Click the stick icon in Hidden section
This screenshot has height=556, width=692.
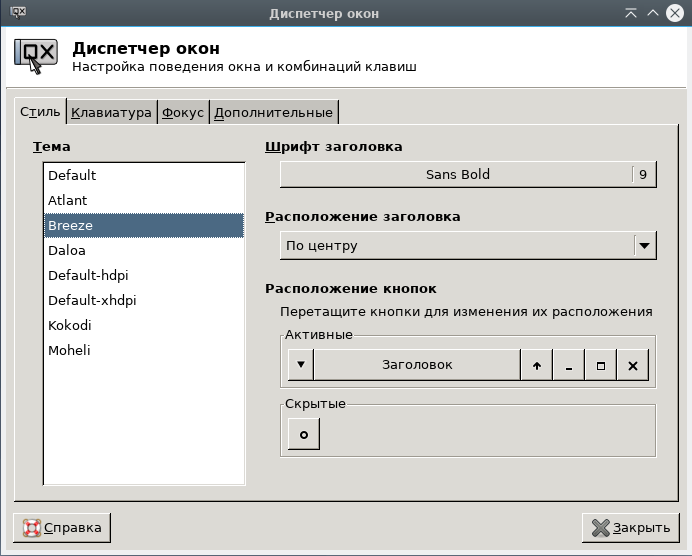click(304, 434)
